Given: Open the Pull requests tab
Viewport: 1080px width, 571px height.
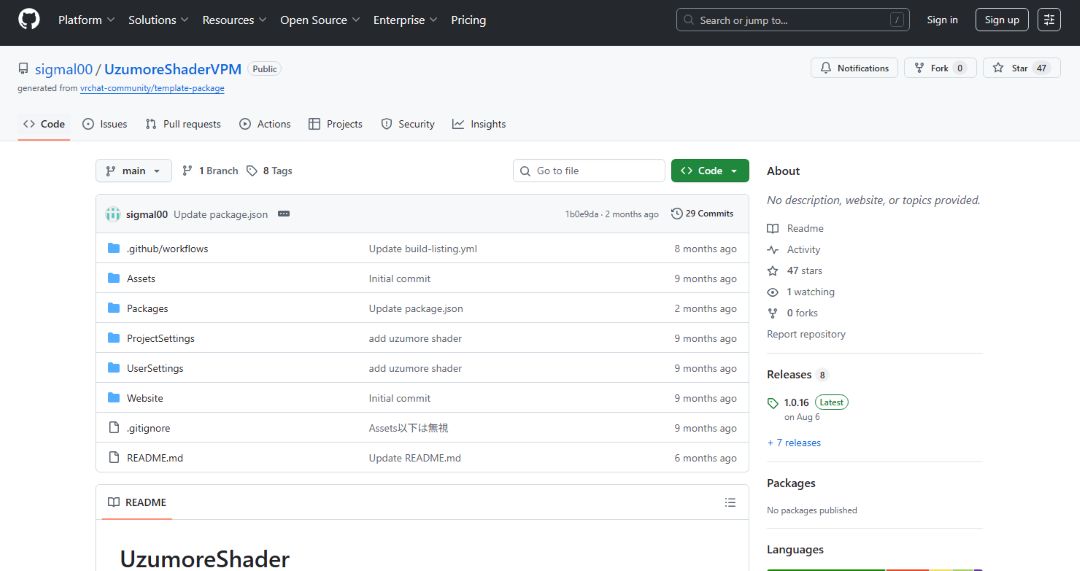Looking at the screenshot, I should coord(183,124).
